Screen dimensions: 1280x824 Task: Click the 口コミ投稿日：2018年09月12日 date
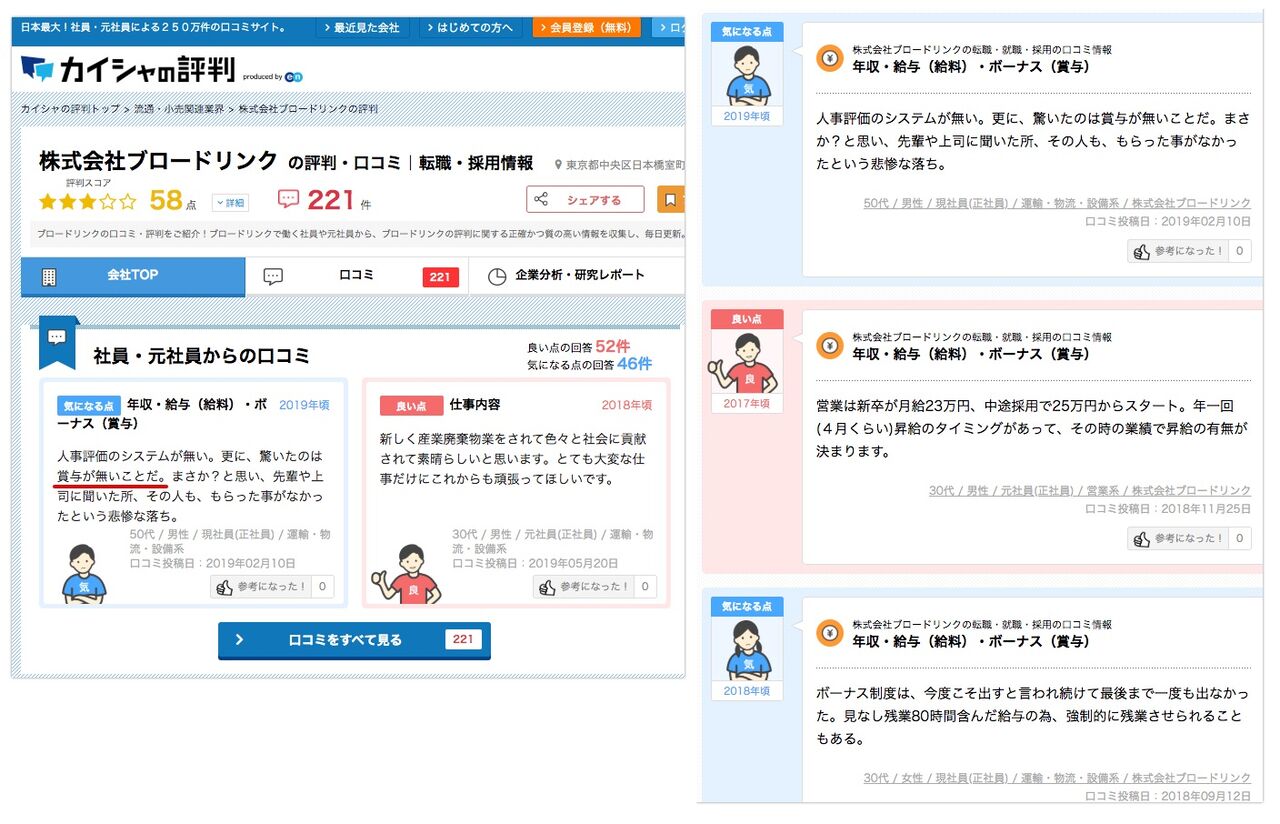coord(1168,796)
